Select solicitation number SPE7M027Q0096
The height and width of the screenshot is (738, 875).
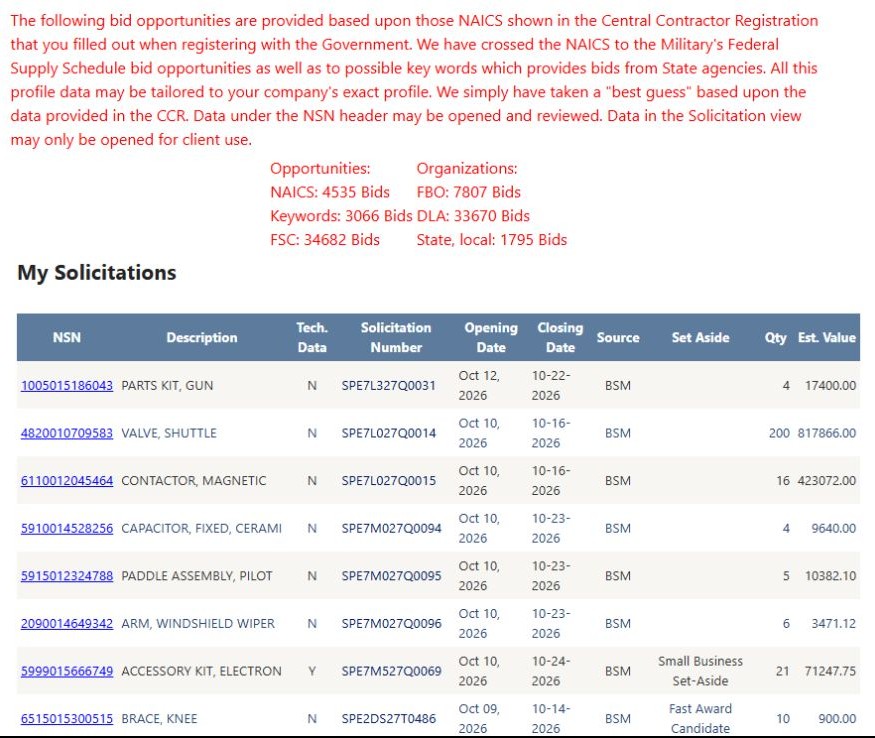point(391,624)
